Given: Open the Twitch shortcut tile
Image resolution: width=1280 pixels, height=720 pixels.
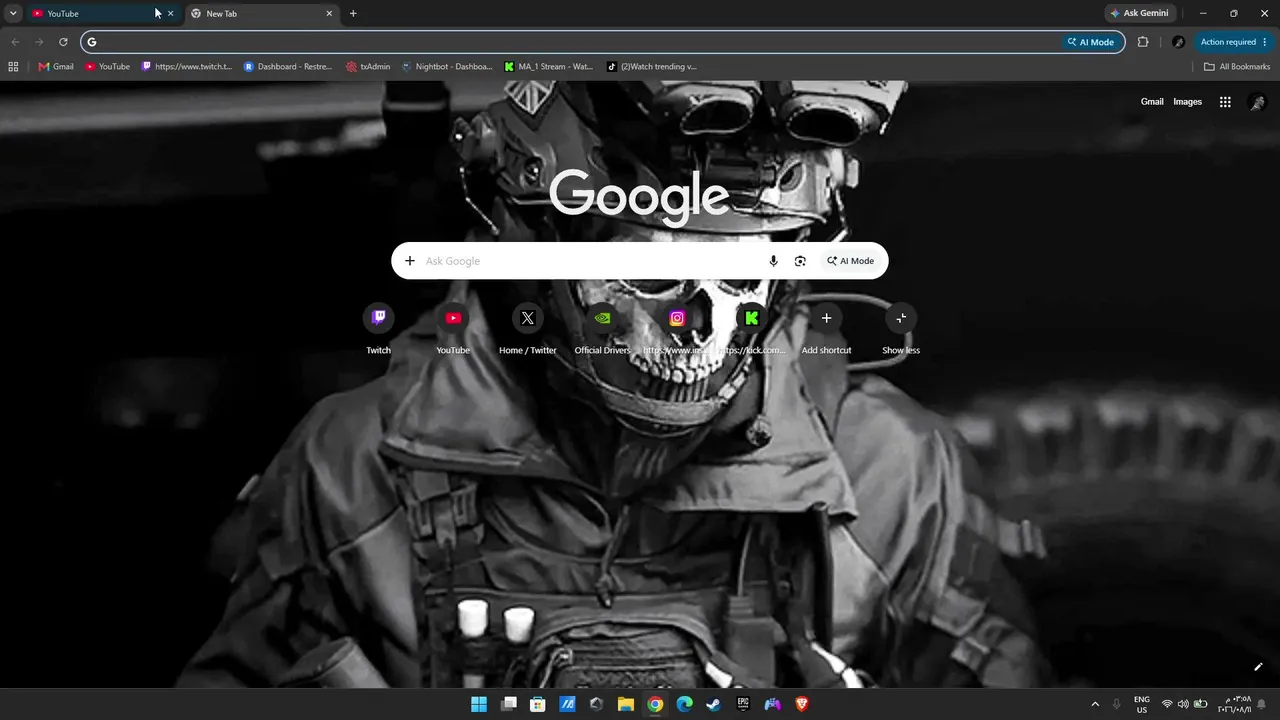Looking at the screenshot, I should pos(378,330).
